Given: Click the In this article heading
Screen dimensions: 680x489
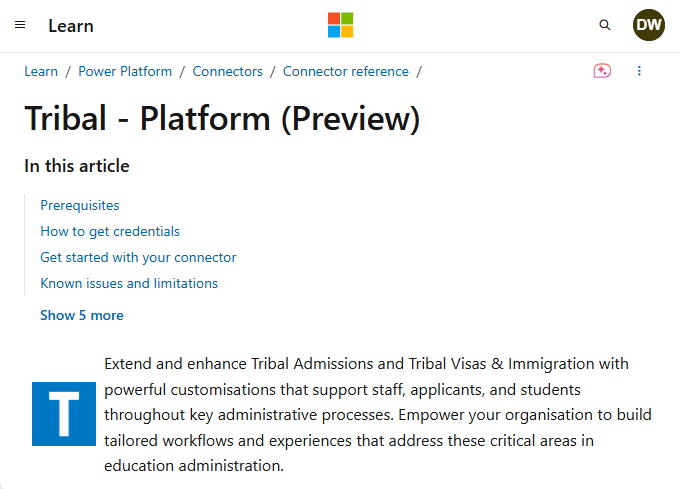Looking at the screenshot, I should [77, 166].
